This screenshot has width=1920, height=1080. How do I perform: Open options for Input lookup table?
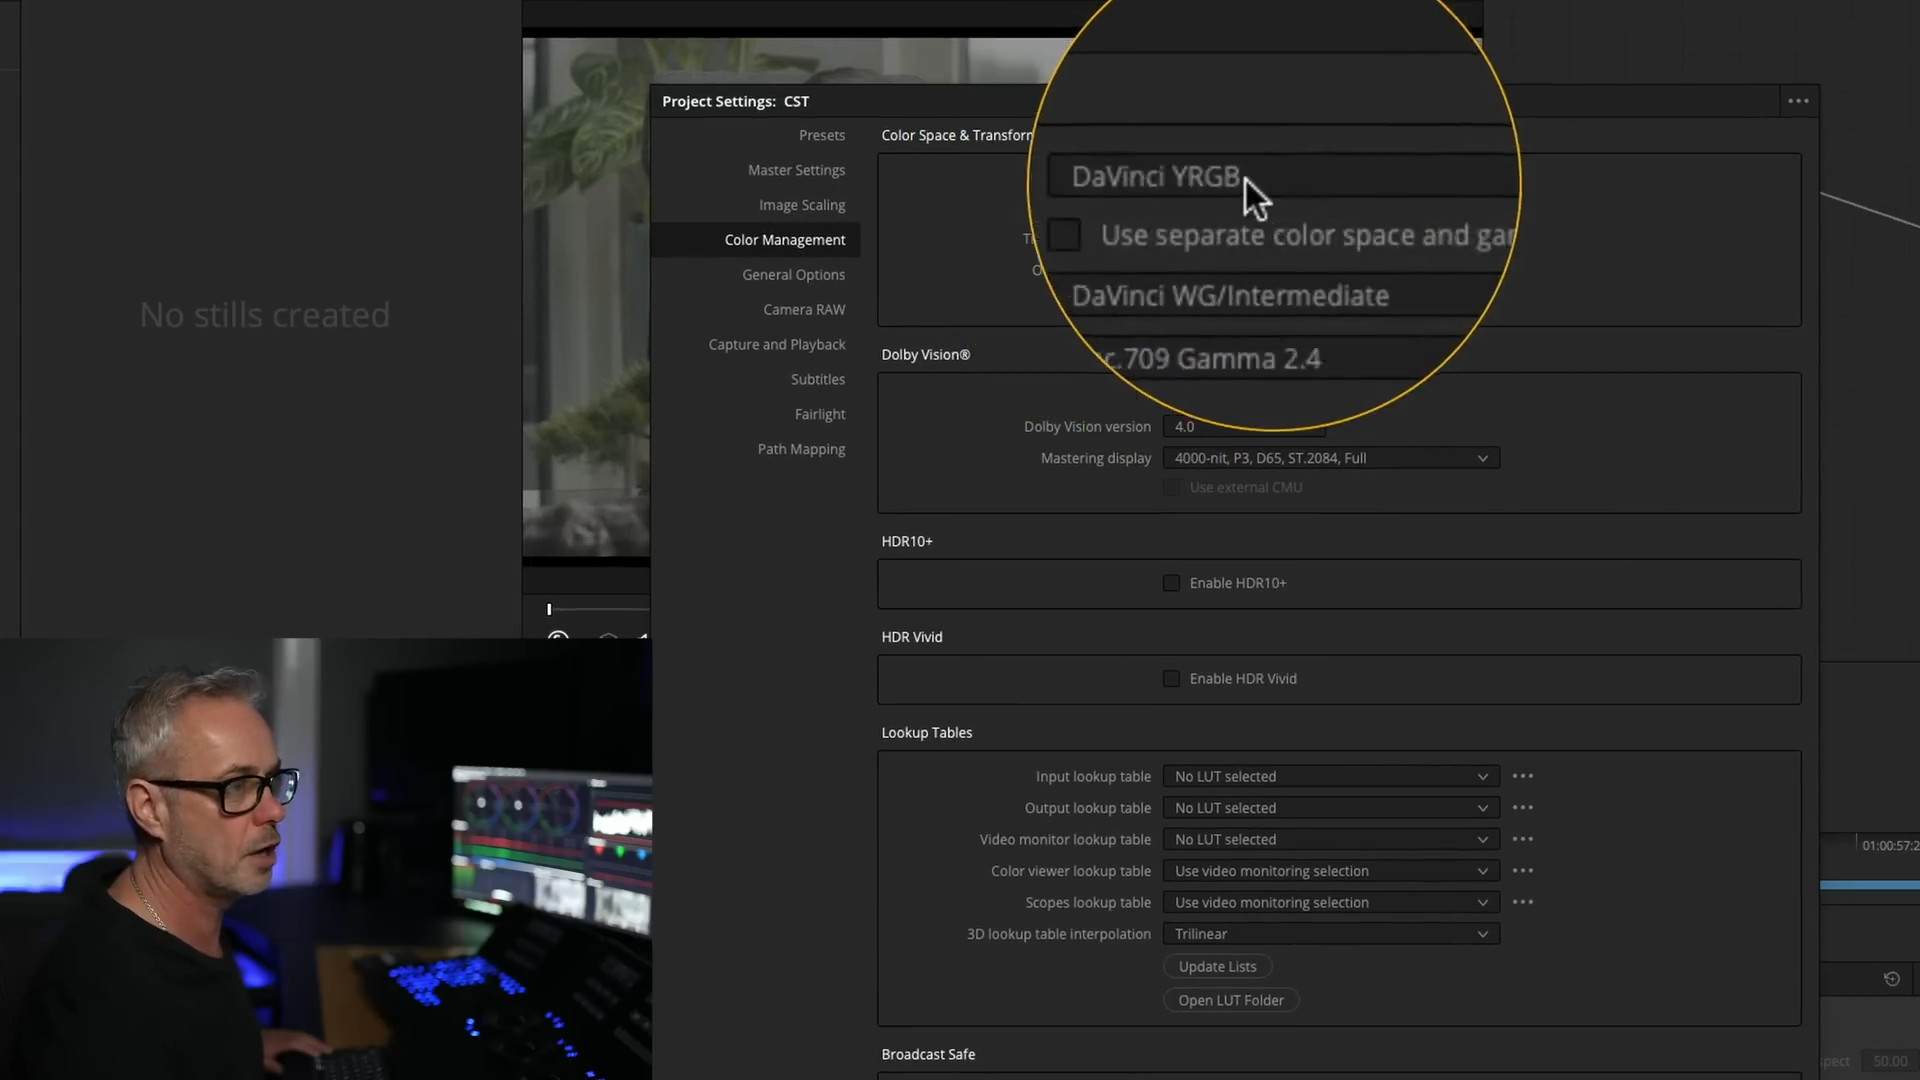pos(1522,776)
